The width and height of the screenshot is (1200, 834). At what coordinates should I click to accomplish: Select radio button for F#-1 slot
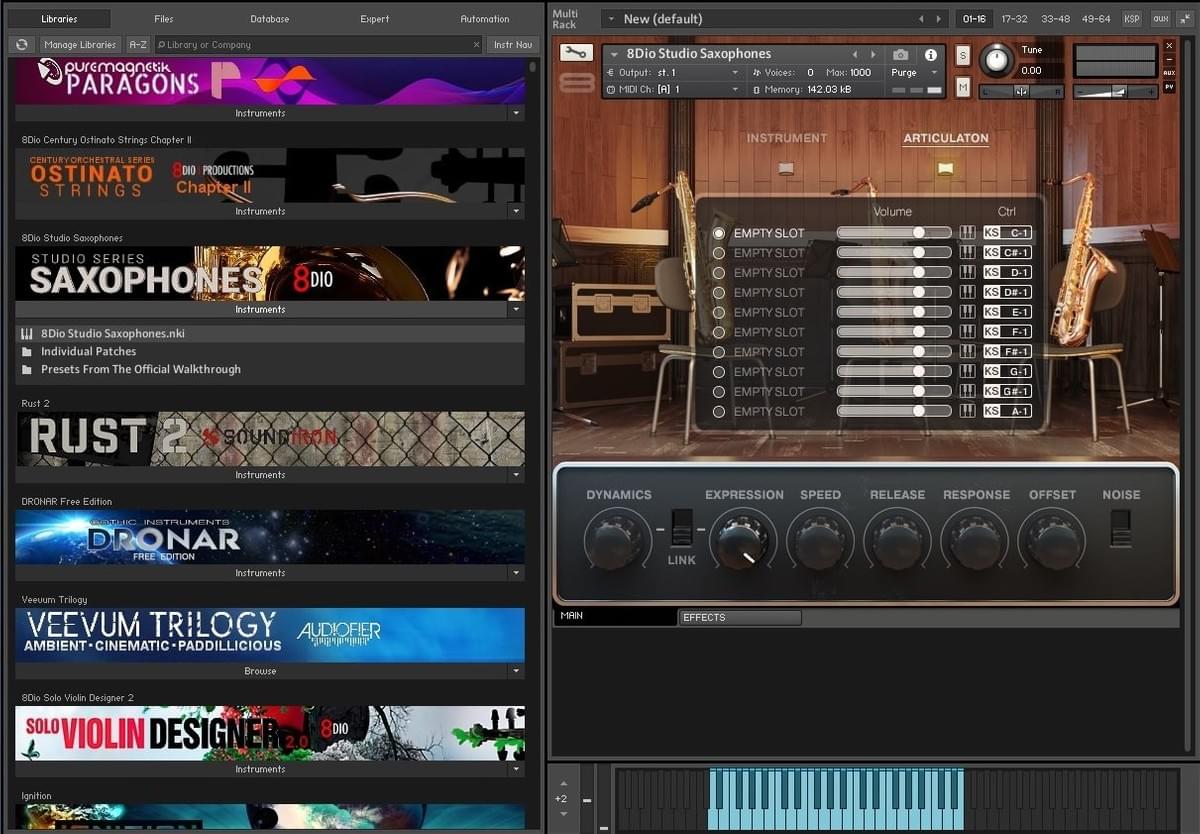pos(718,352)
